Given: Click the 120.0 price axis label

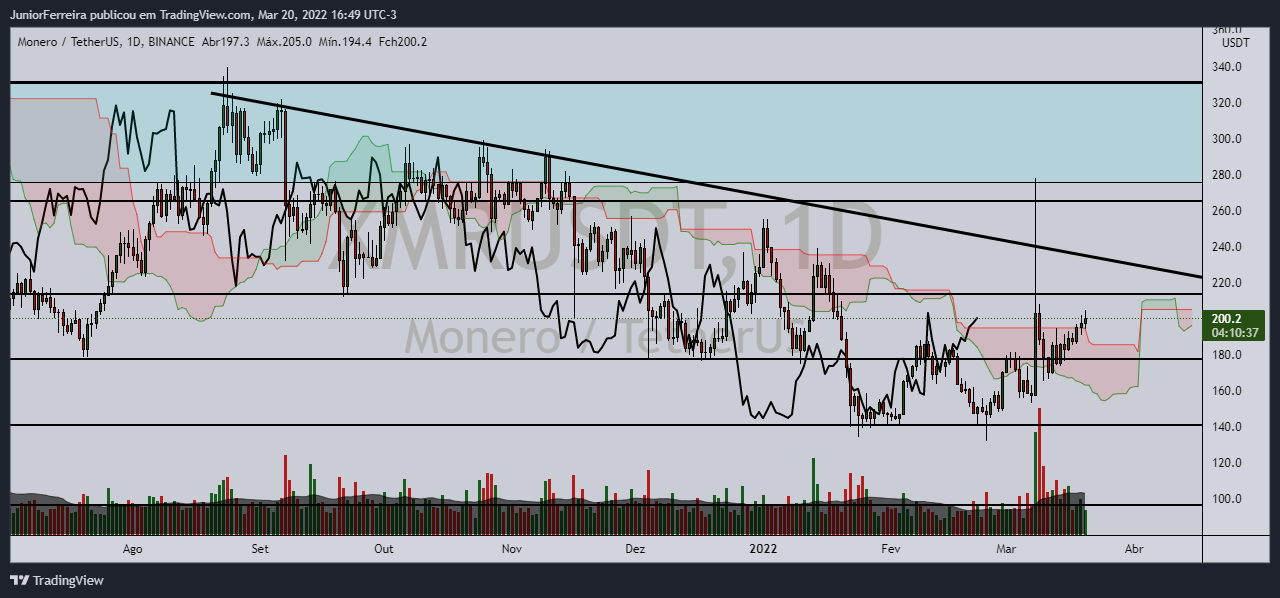Looking at the screenshot, I should point(1228,463).
